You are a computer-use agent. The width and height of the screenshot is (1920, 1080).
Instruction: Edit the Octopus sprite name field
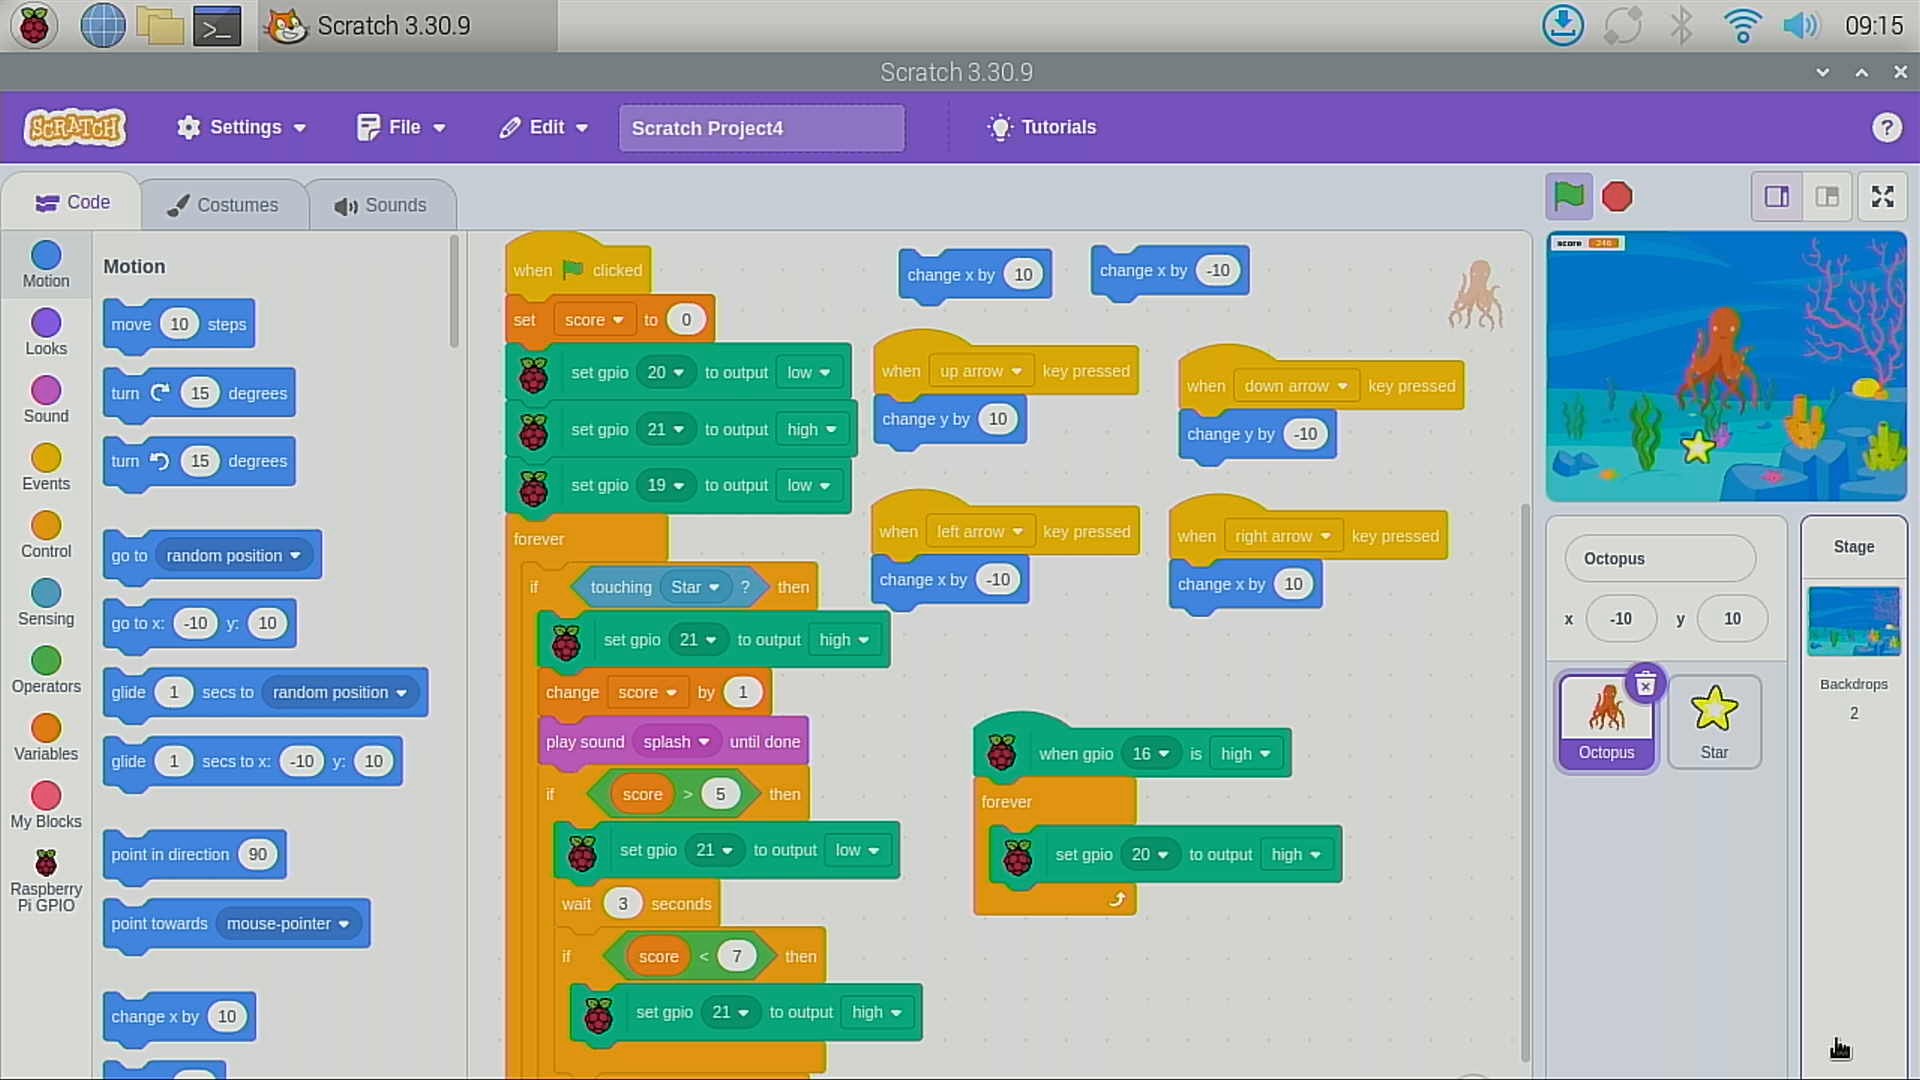(1660, 558)
